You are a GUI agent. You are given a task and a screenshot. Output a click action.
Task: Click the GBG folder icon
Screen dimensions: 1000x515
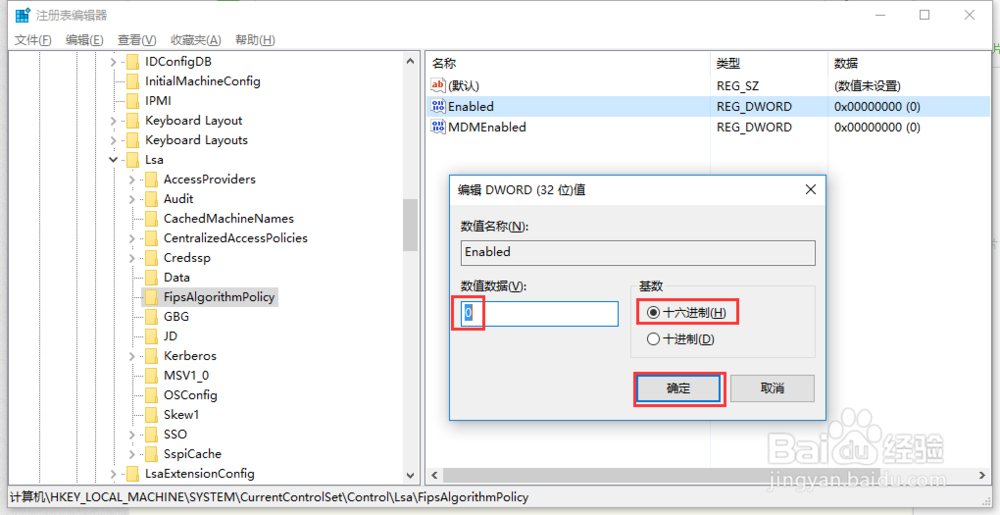click(x=151, y=317)
